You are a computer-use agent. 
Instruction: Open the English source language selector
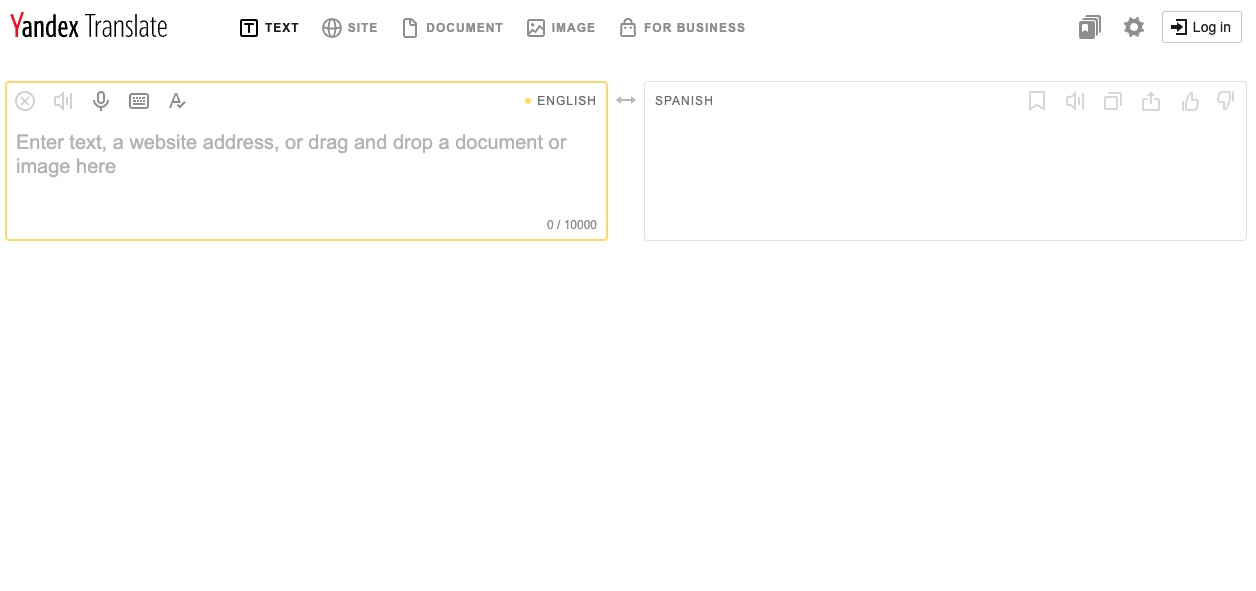pos(566,101)
